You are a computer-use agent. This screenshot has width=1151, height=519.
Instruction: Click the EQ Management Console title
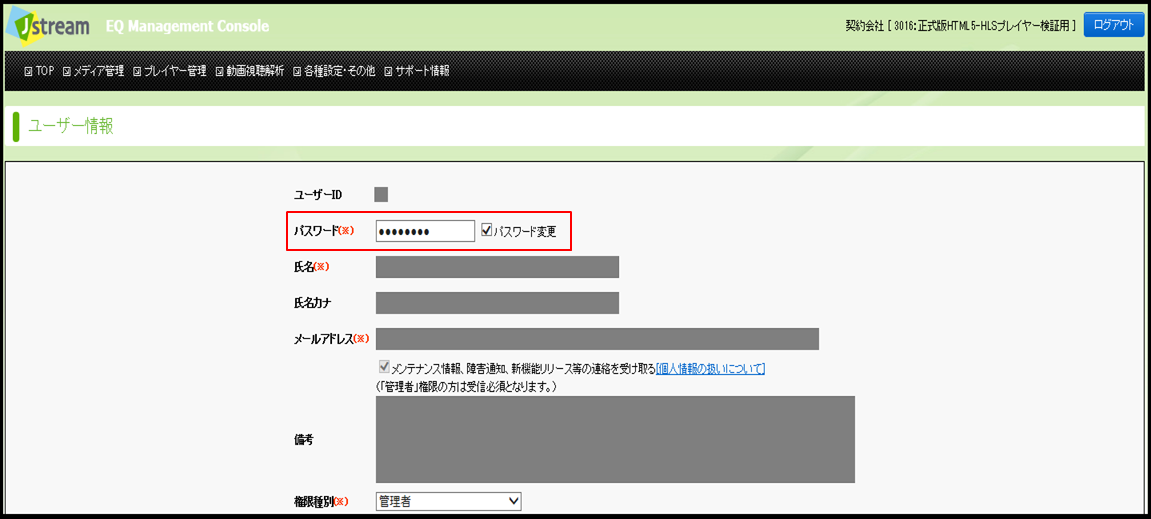coord(187,26)
